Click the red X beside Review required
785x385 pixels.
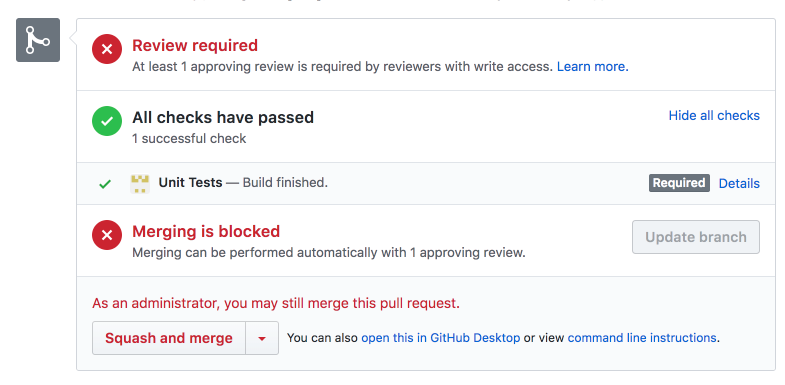(107, 49)
